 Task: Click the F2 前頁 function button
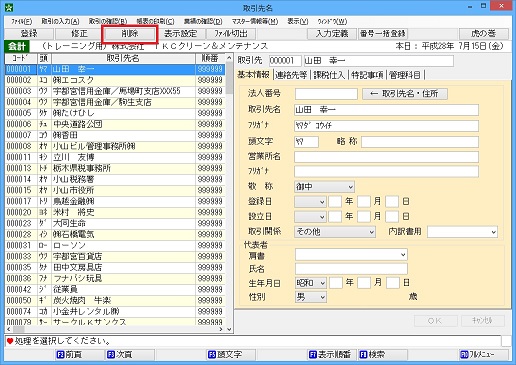point(79,354)
